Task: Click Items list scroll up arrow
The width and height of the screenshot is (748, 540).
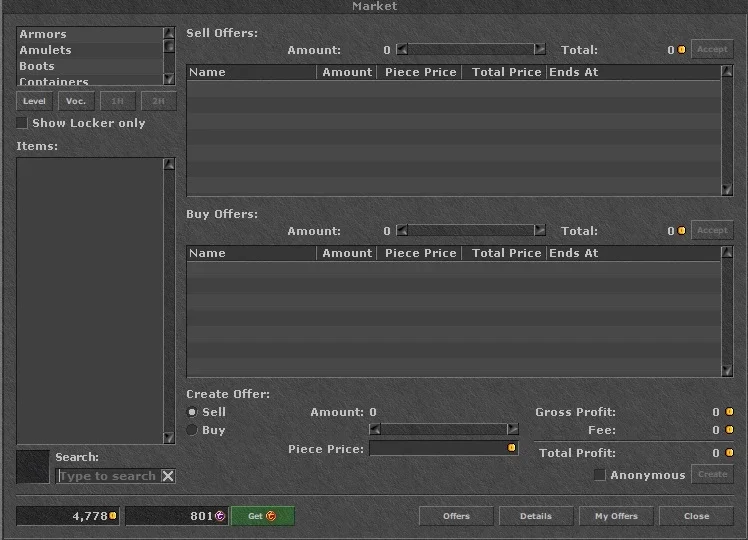Action: click(x=169, y=165)
